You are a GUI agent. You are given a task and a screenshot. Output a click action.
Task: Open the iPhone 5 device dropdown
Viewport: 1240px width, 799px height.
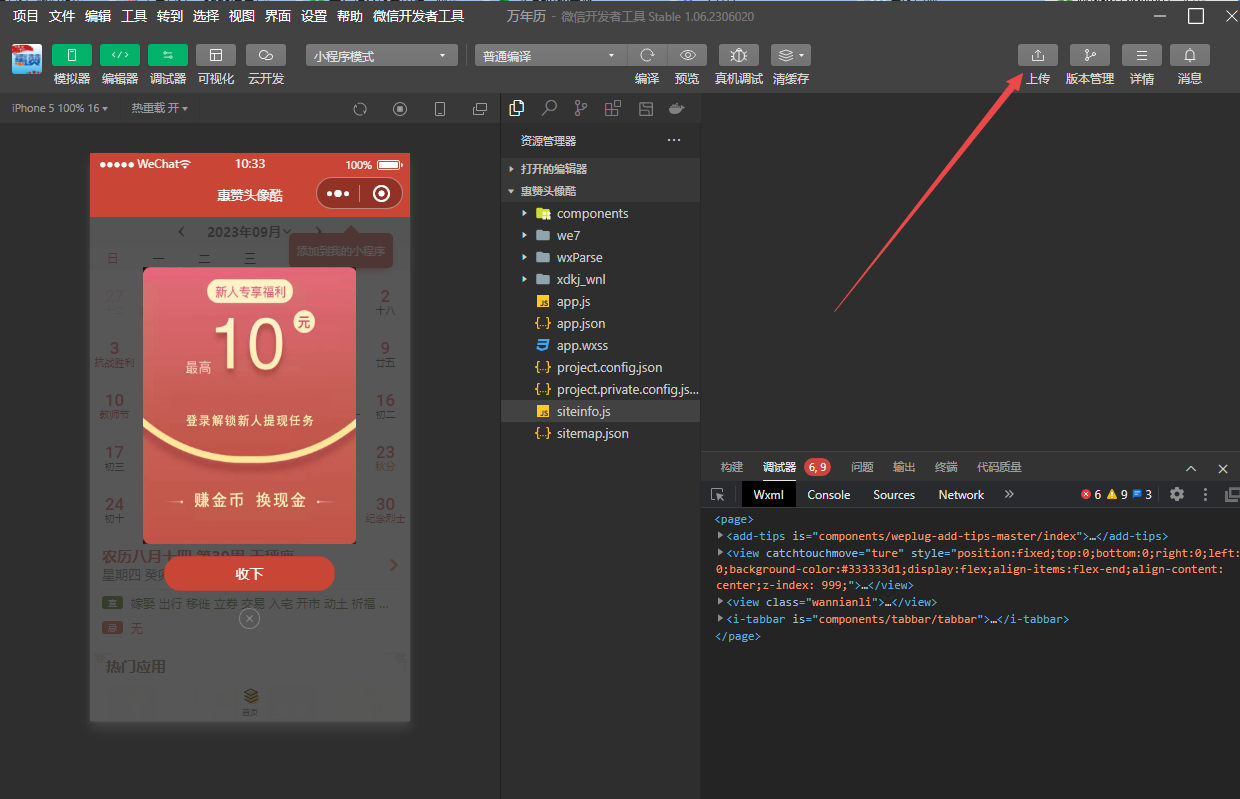click(60, 108)
